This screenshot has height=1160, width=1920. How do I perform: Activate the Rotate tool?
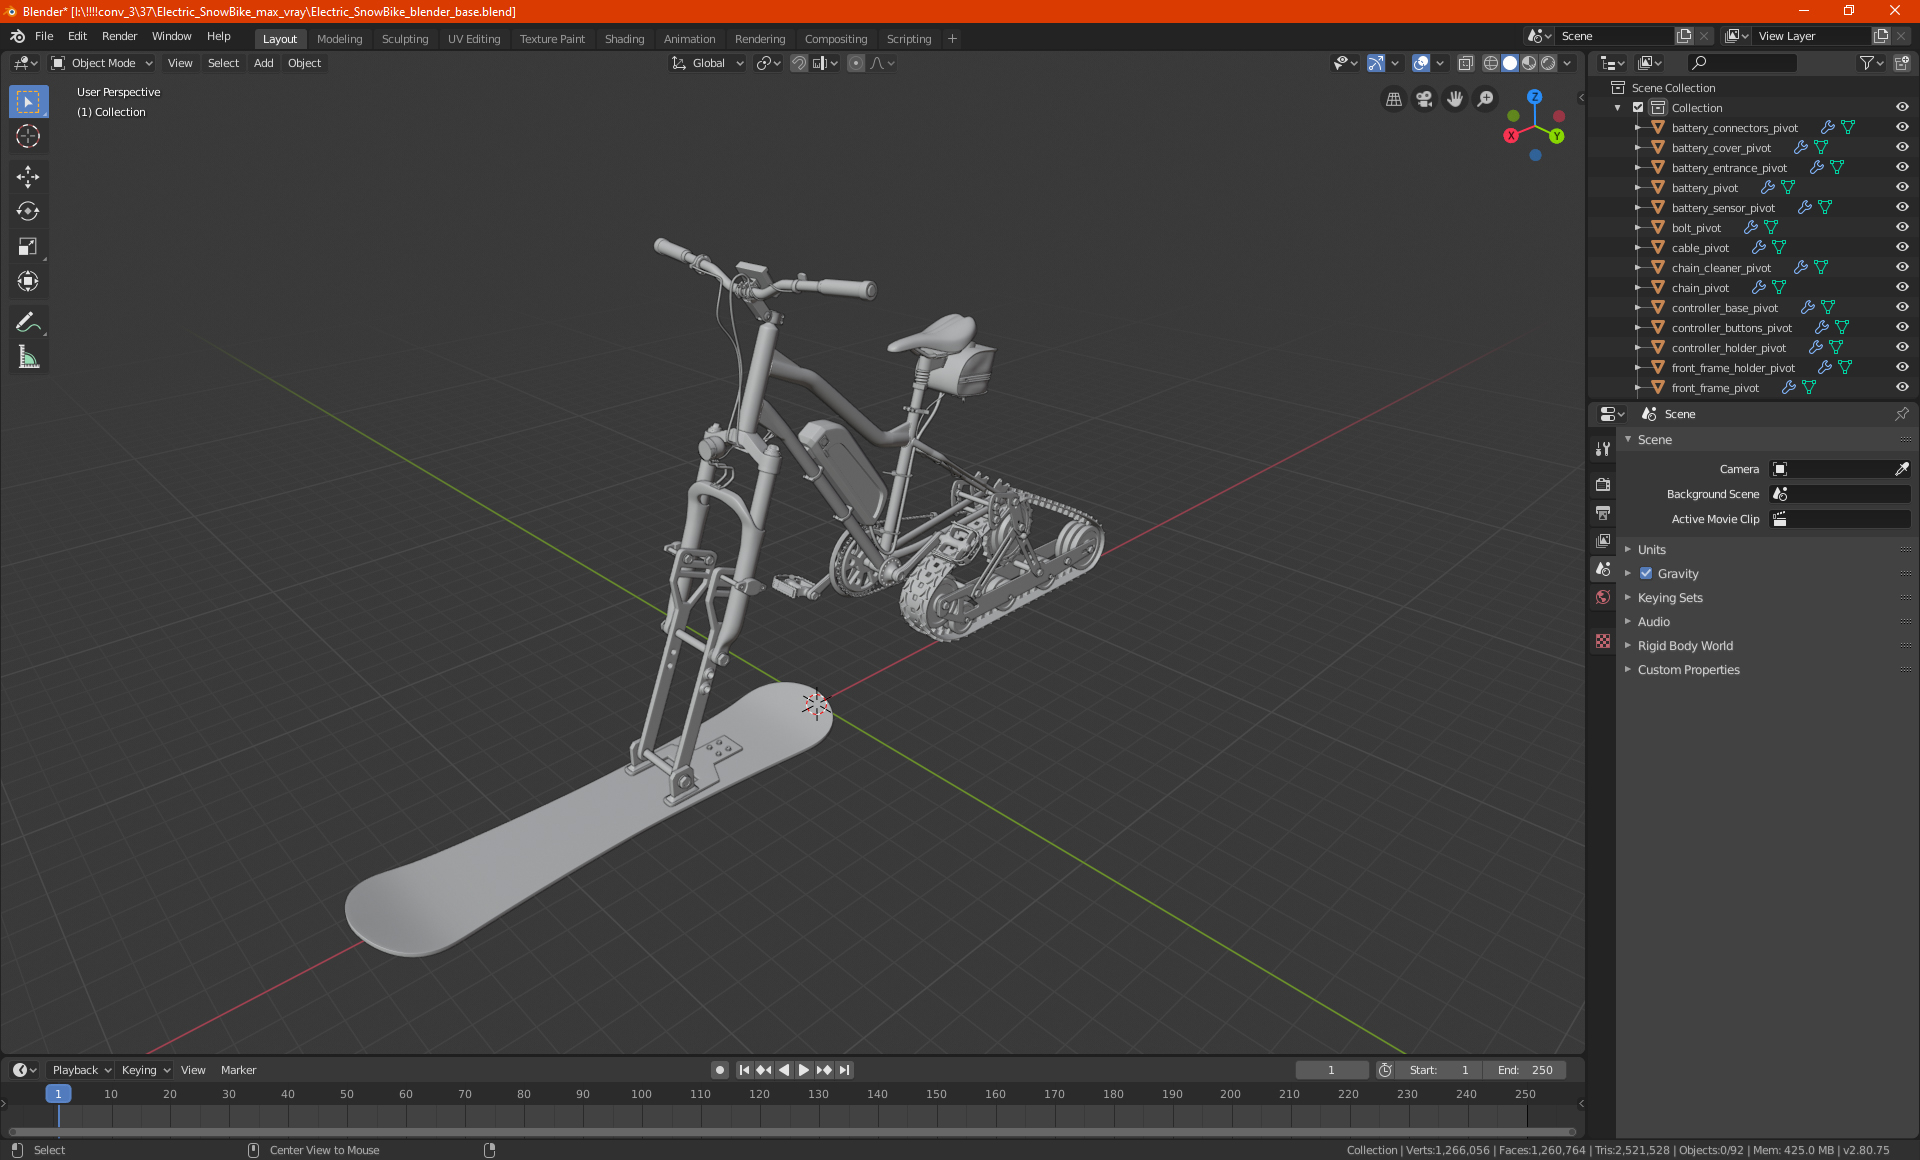28,212
